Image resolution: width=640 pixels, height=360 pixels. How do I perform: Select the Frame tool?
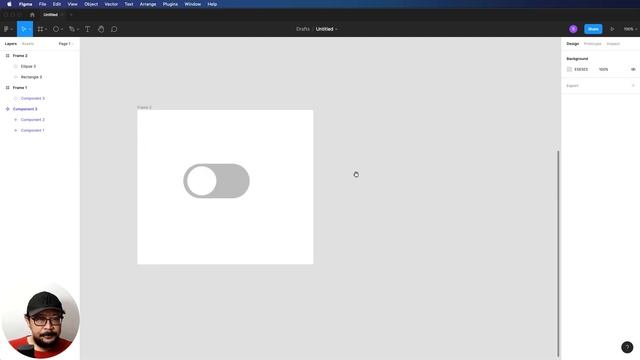[x=40, y=29]
